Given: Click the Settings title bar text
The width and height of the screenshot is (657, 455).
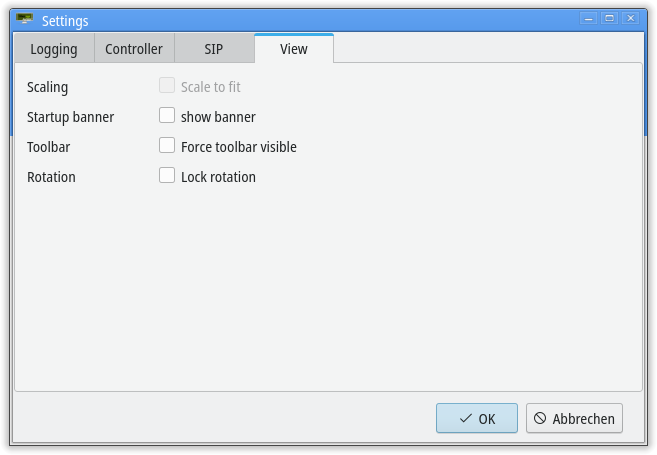Looking at the screenshot, I should [x=65, y=21].
